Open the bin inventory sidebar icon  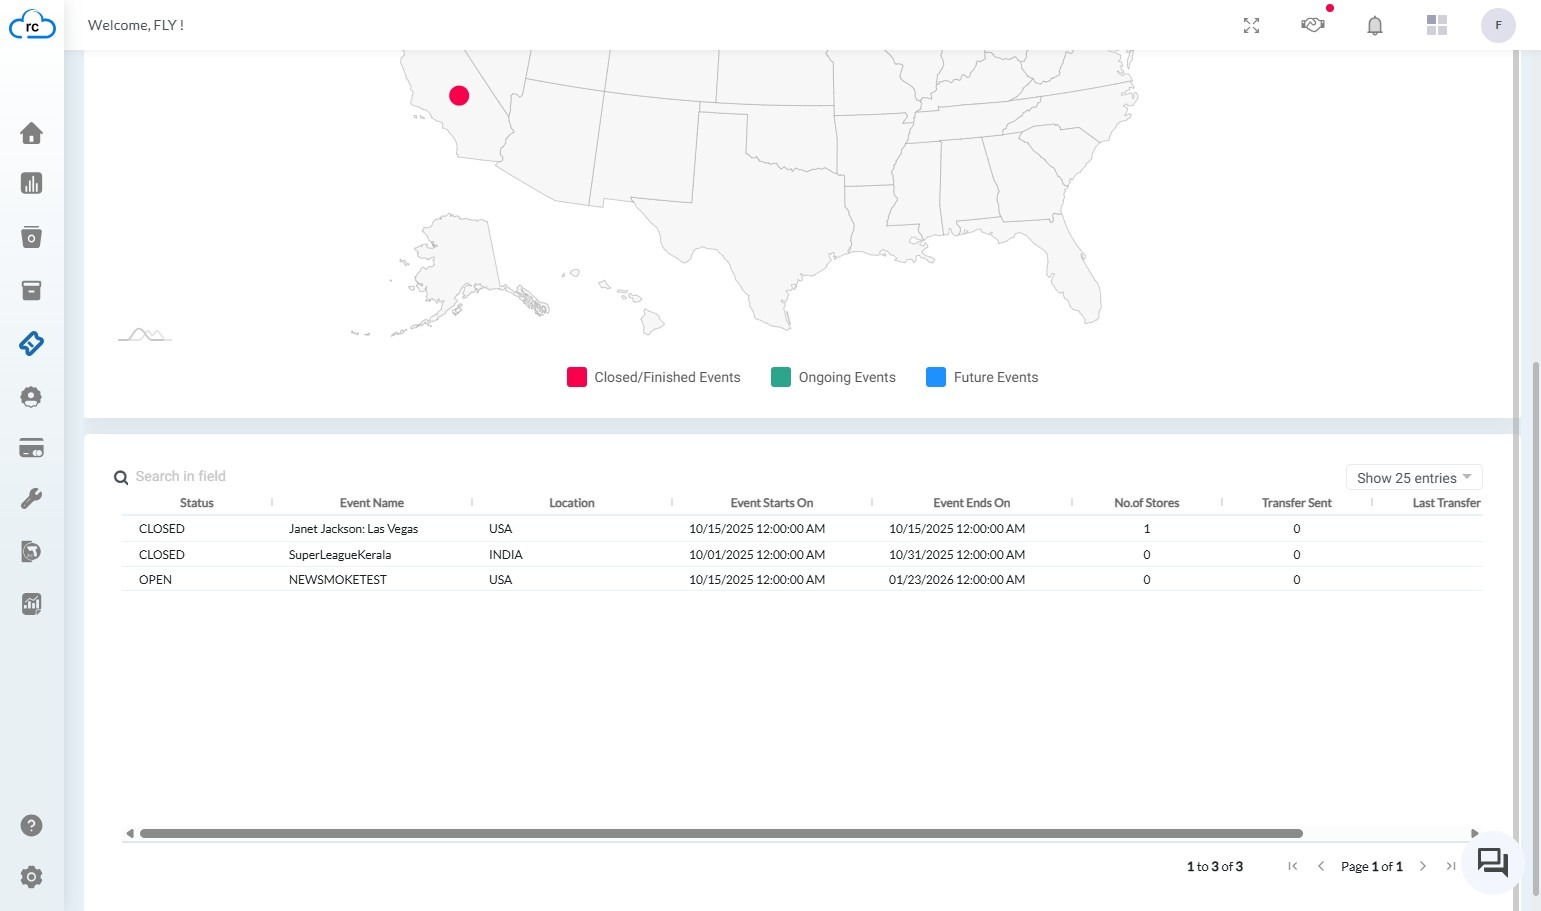[31, 237]
